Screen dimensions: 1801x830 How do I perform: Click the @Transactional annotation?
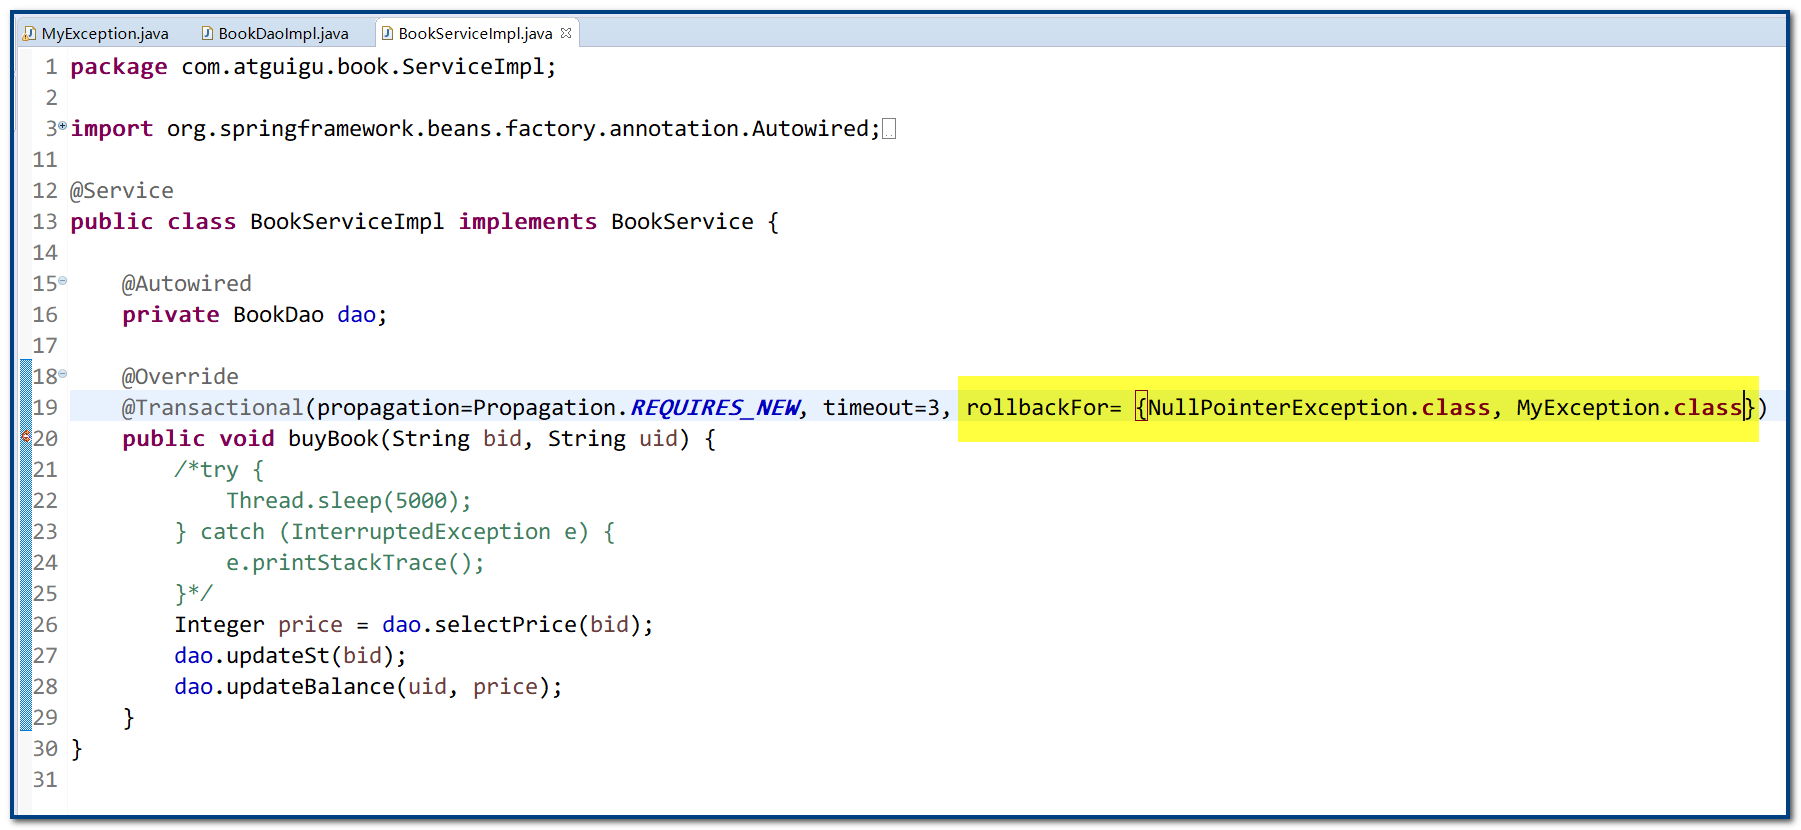pyautogui.click(x=212, y=408)
